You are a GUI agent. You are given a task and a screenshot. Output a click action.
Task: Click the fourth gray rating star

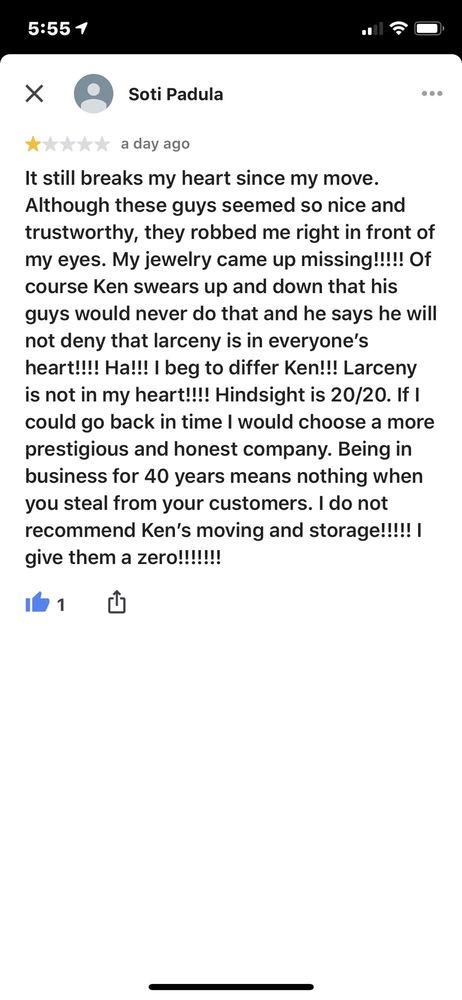[x=84, y=144]
